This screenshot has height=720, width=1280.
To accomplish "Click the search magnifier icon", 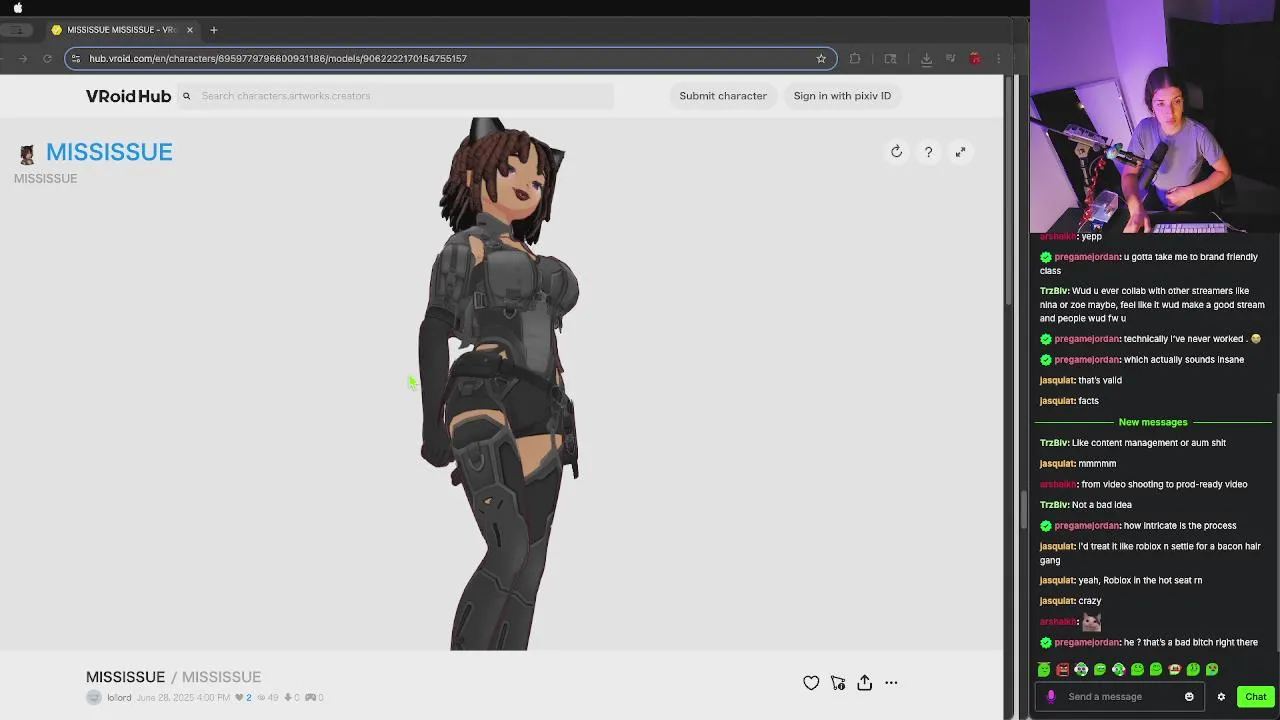I will [x=186, y=96].
